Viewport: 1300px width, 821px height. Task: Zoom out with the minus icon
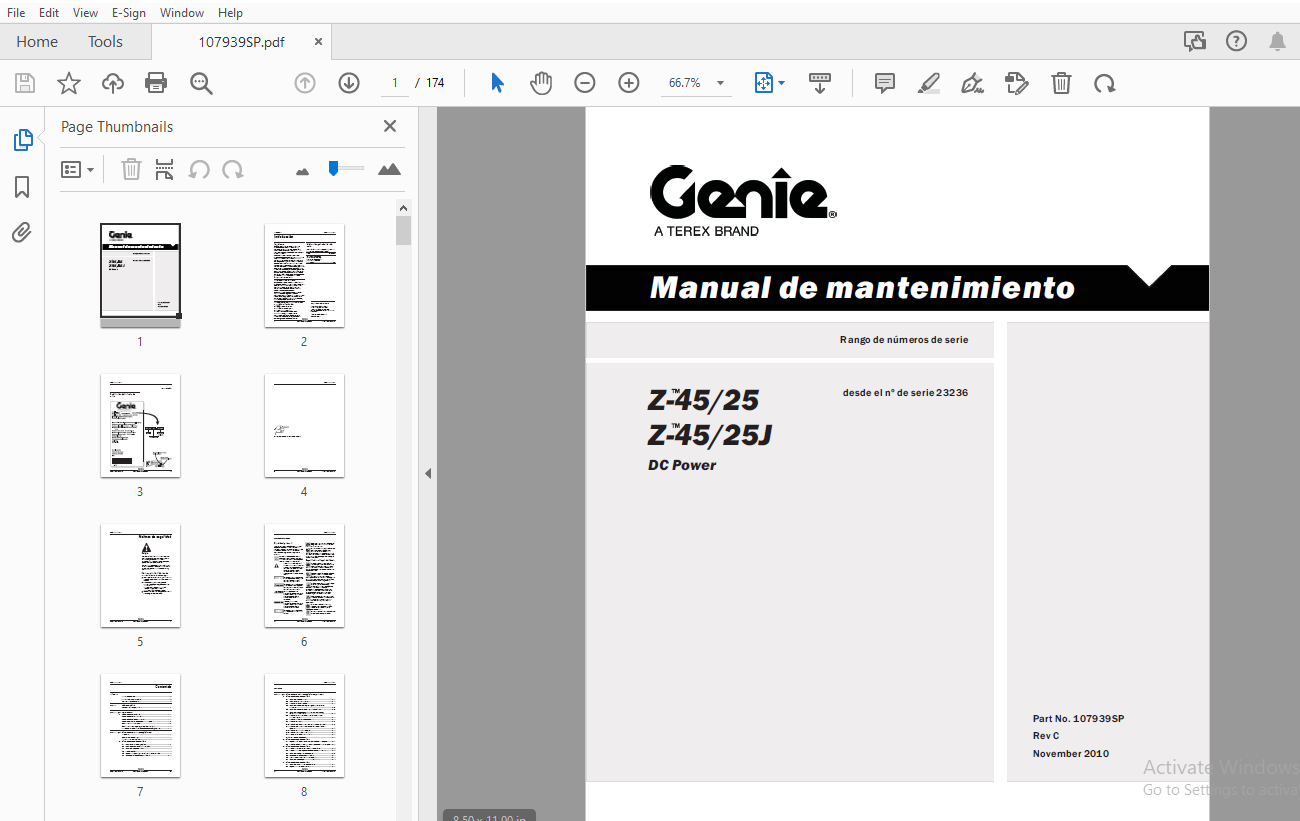[x=585, y=83]
